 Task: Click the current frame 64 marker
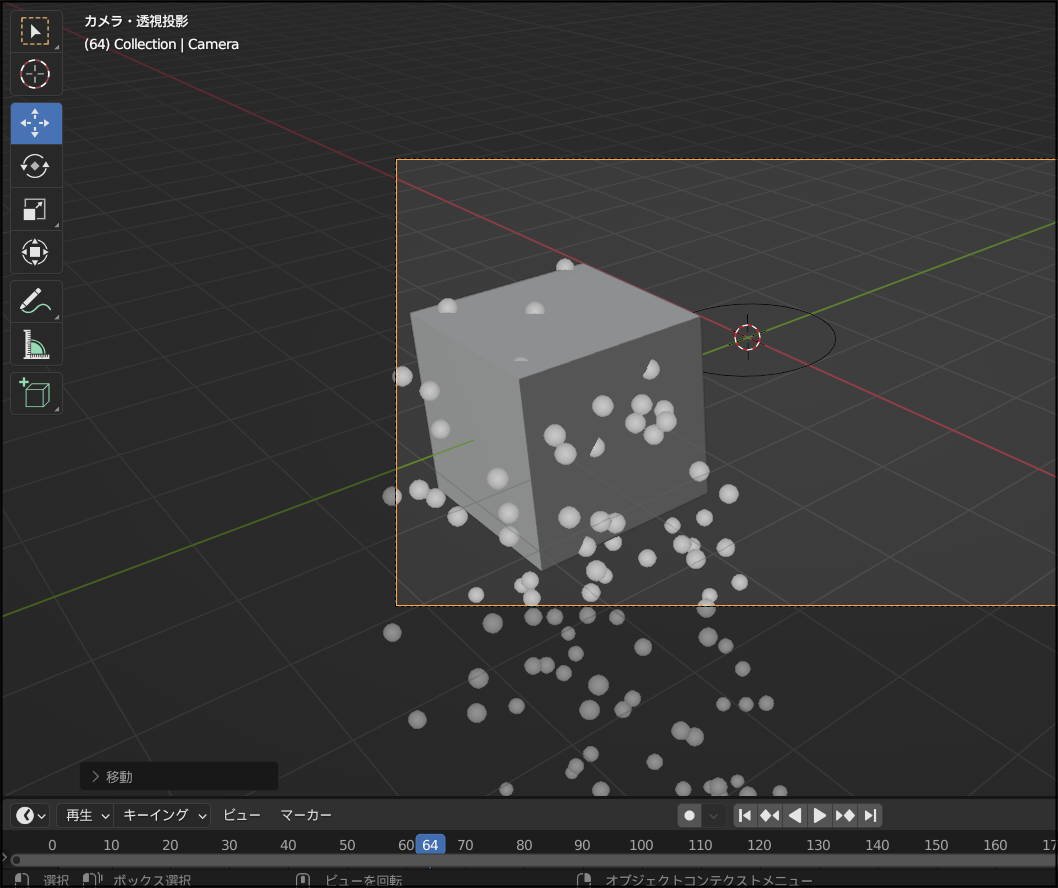tap(430, 845)
